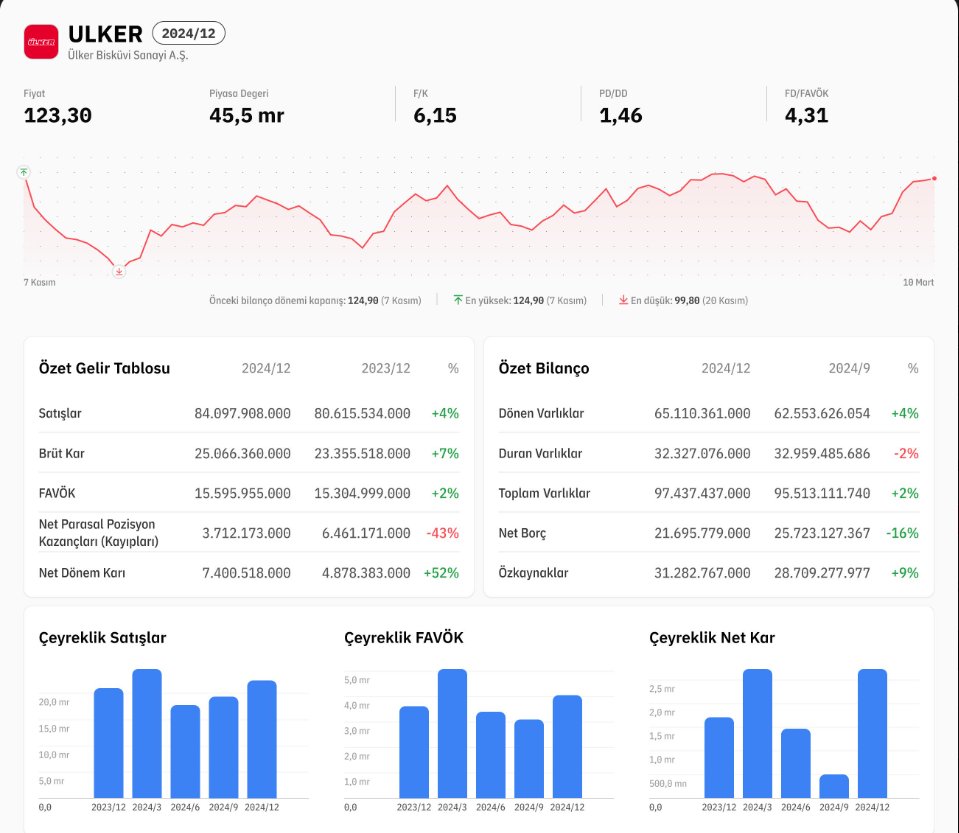Click the +4% change in the Satışlar row

point(445,413)
